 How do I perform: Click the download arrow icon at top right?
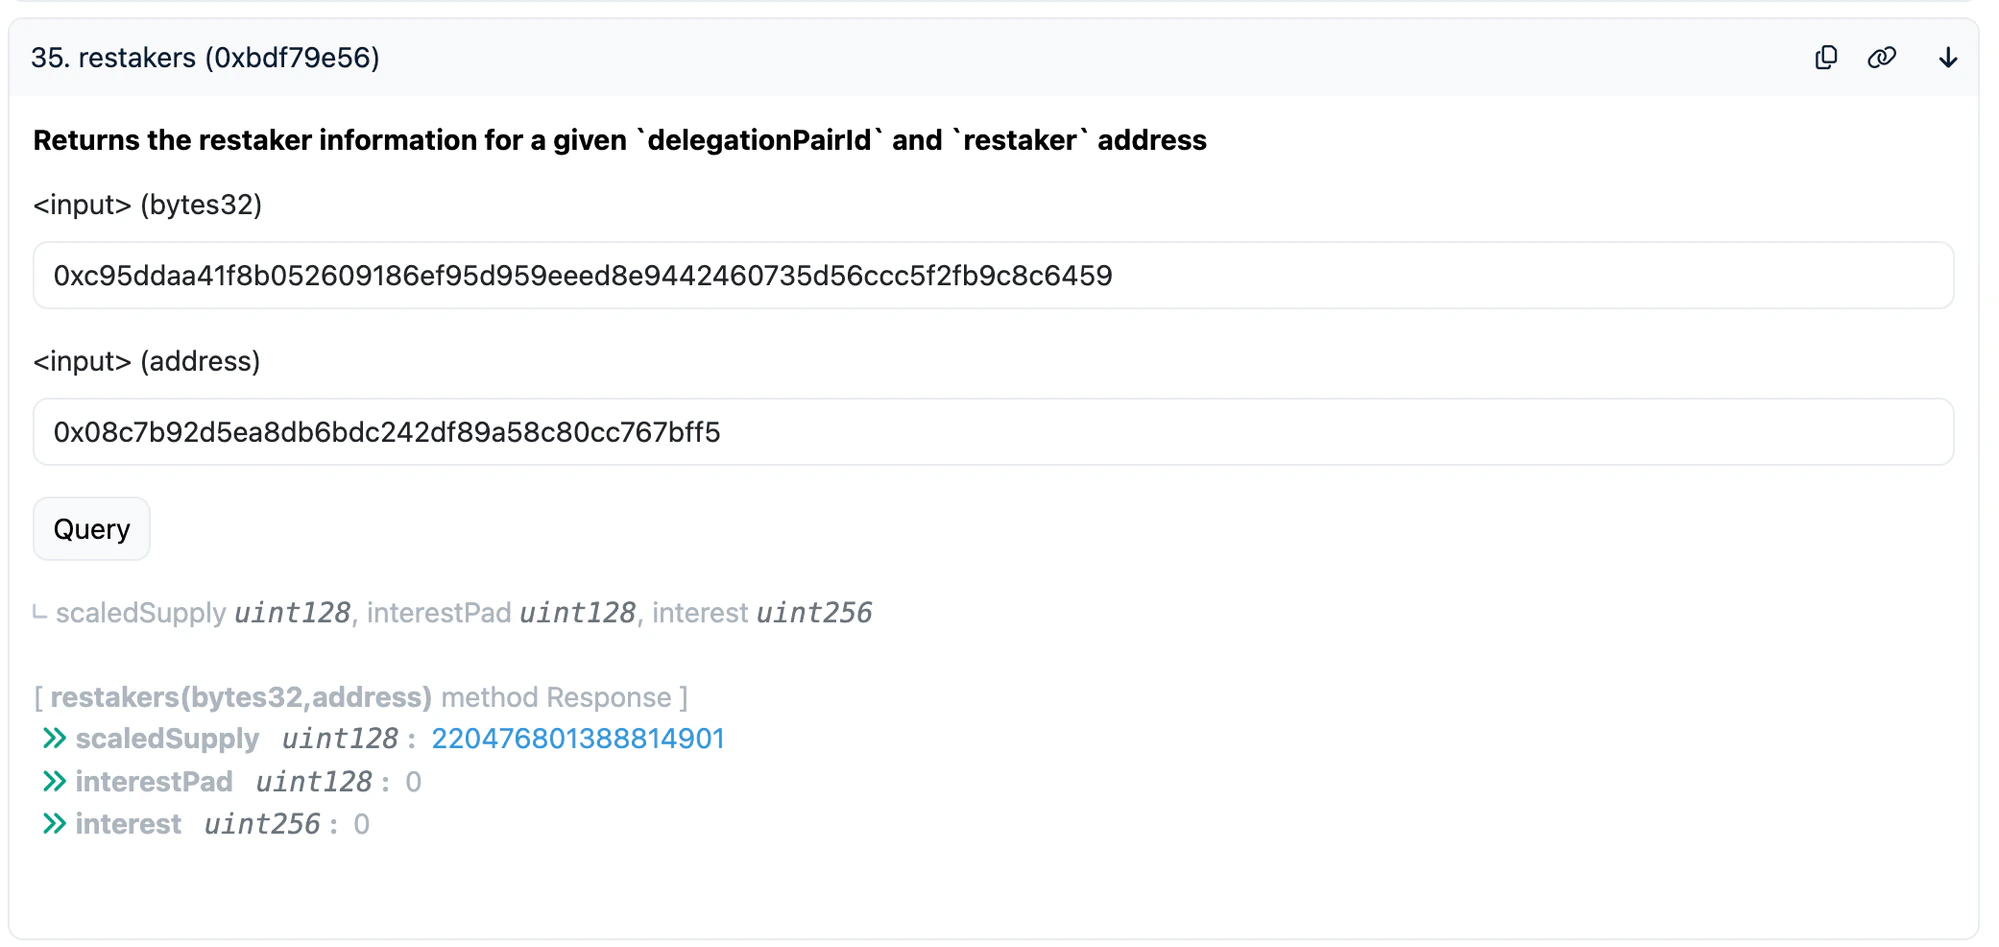tap(1948, 58)
